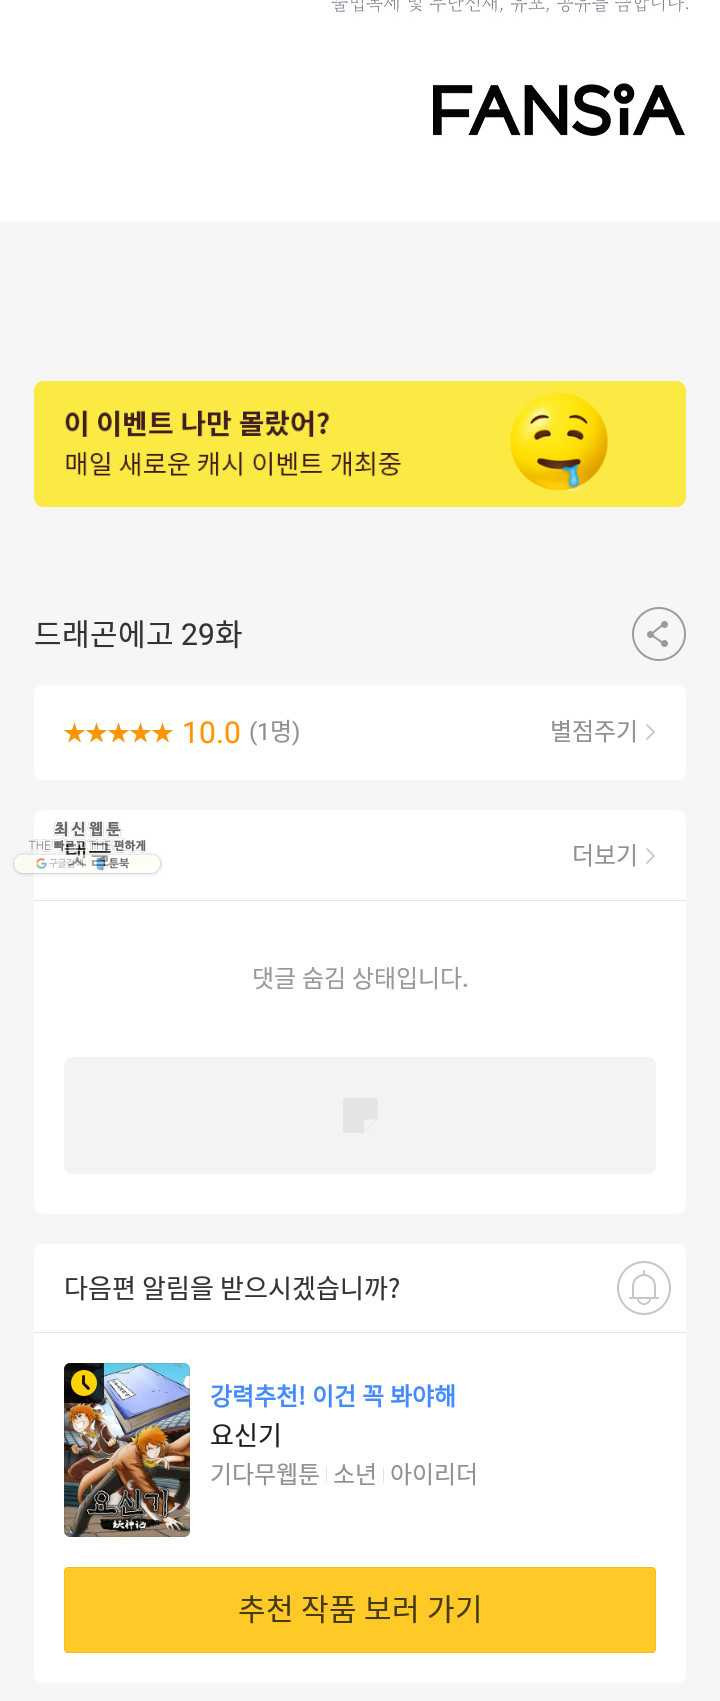The image size is (720, 1701).
Task: Open the 요신기 cover thumbnail
Action: coord(127,1450)
